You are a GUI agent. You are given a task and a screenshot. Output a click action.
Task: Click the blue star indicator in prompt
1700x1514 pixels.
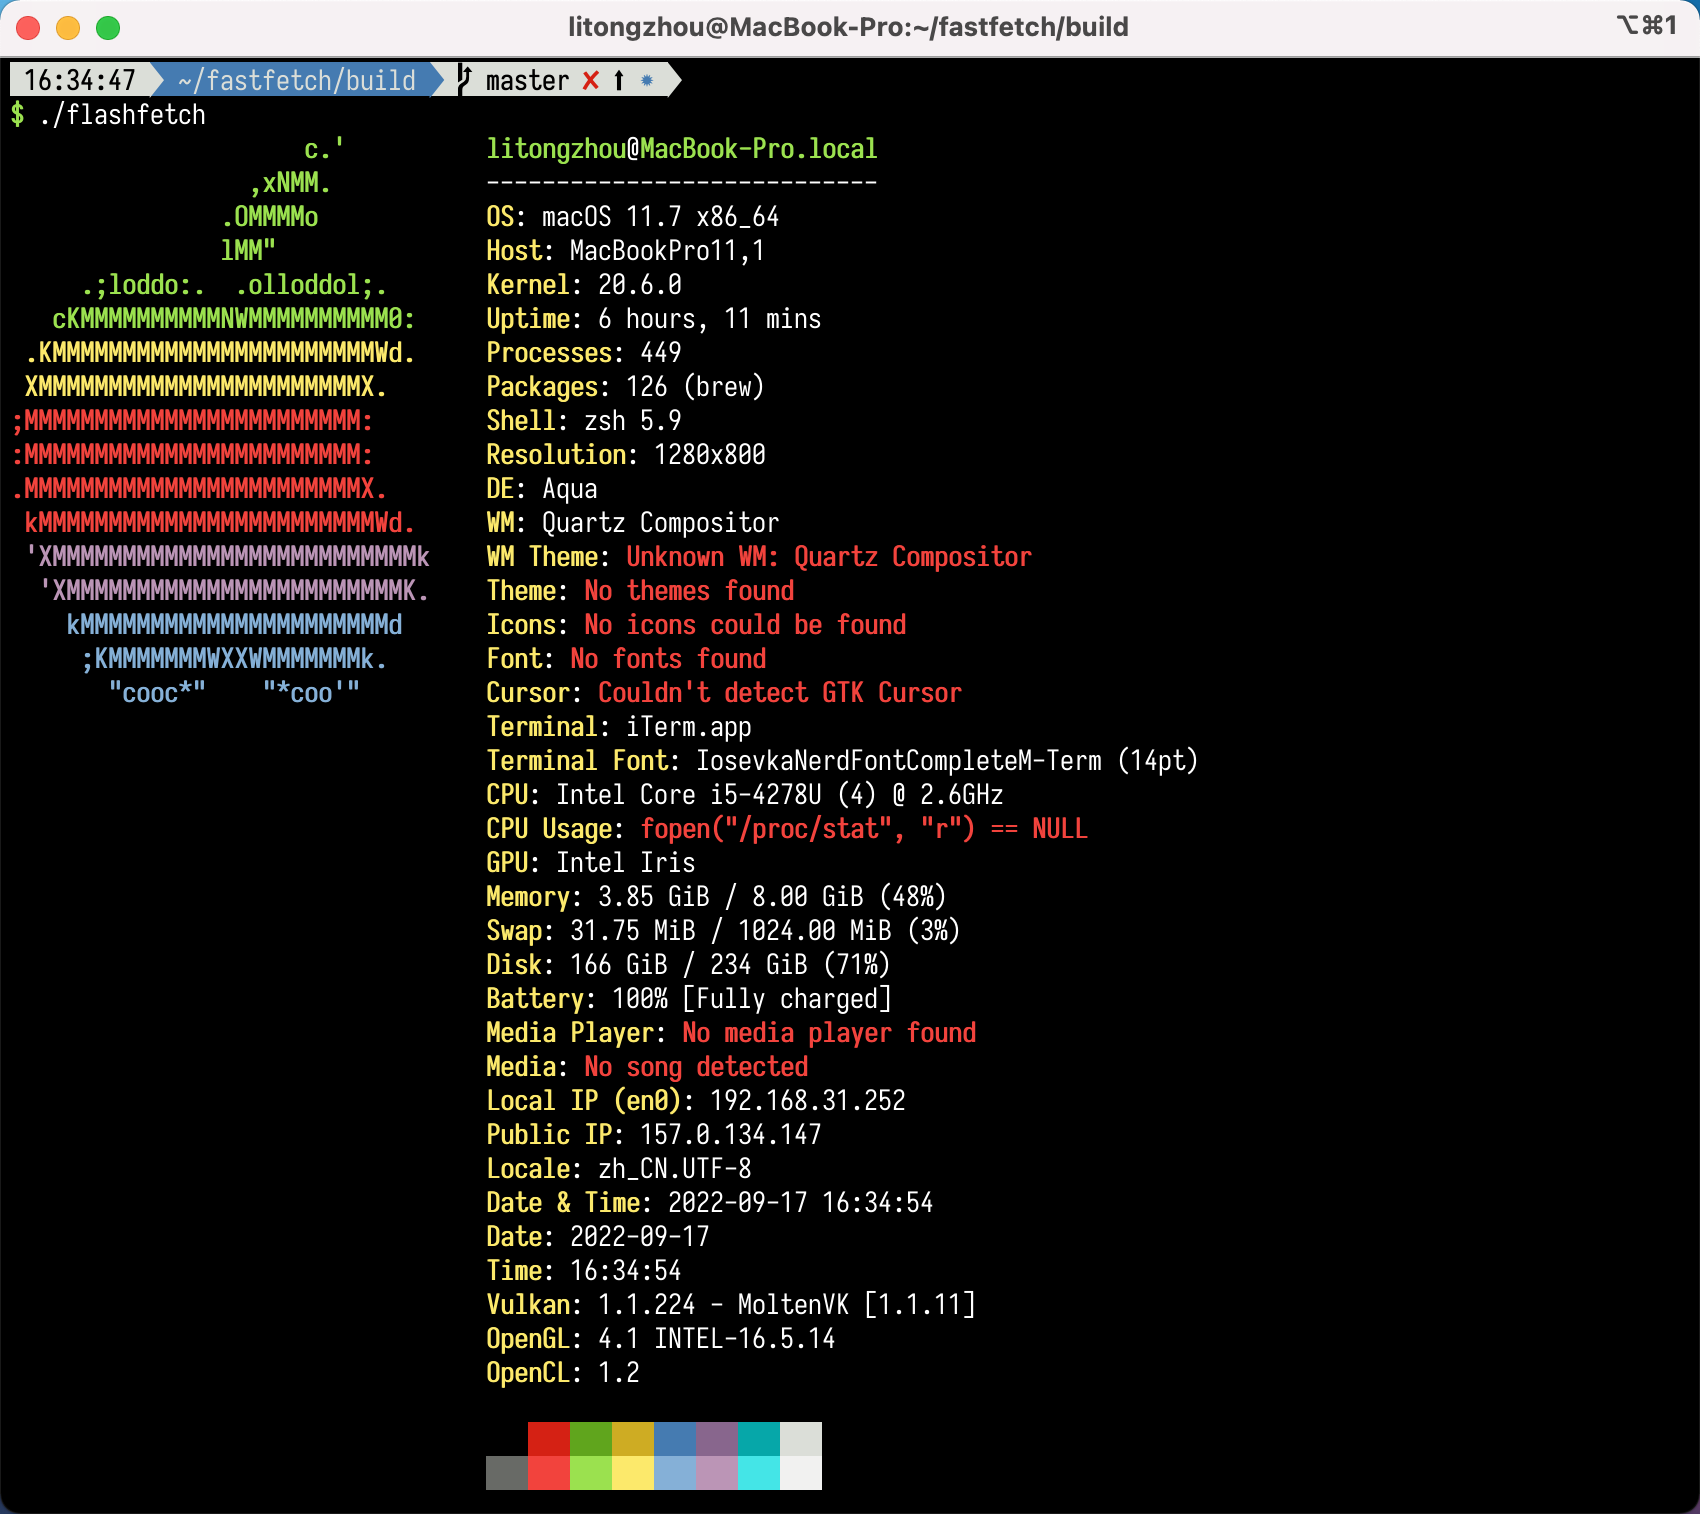click(x=647, y=80)
